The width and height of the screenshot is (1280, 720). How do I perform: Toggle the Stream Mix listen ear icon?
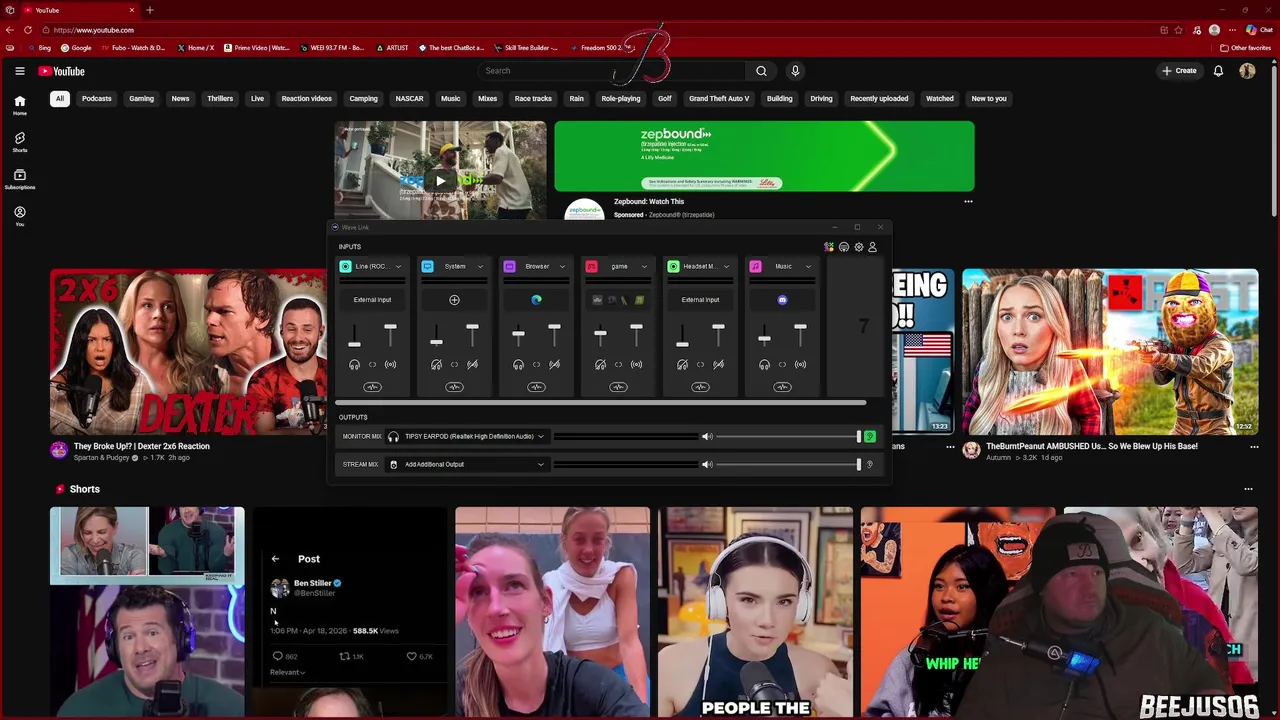coord(870,464)
